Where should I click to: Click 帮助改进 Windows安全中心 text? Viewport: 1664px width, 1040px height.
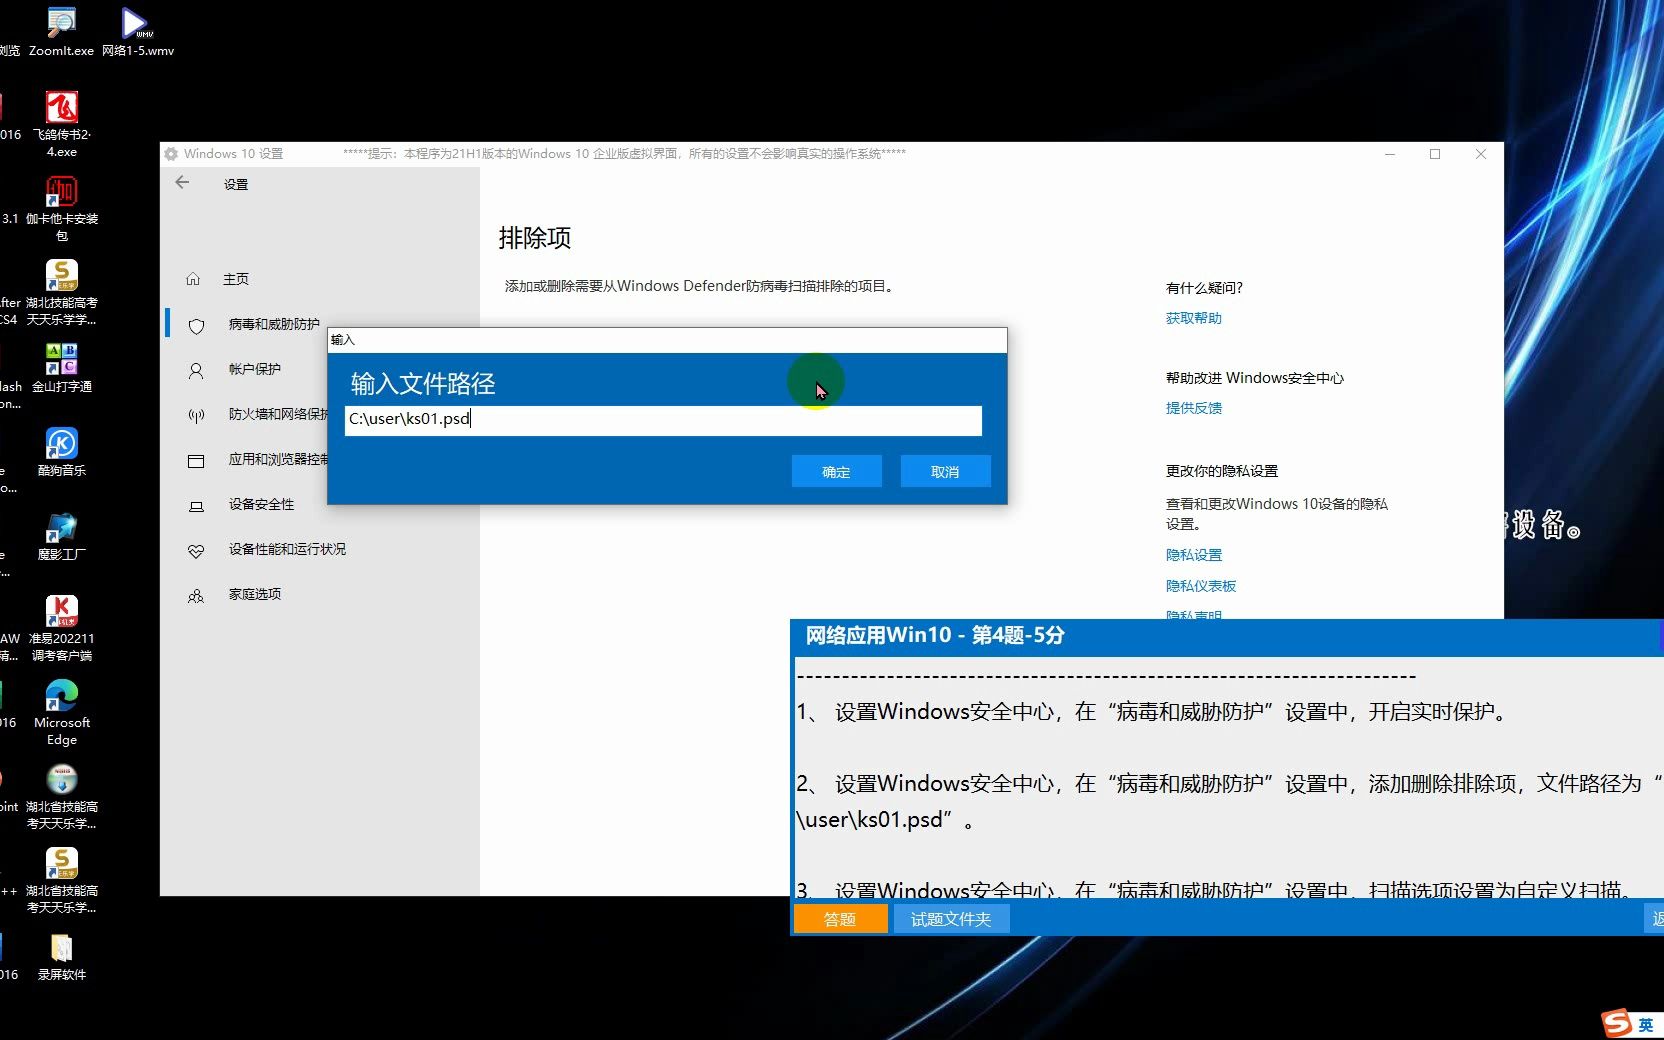(1254, 378)
